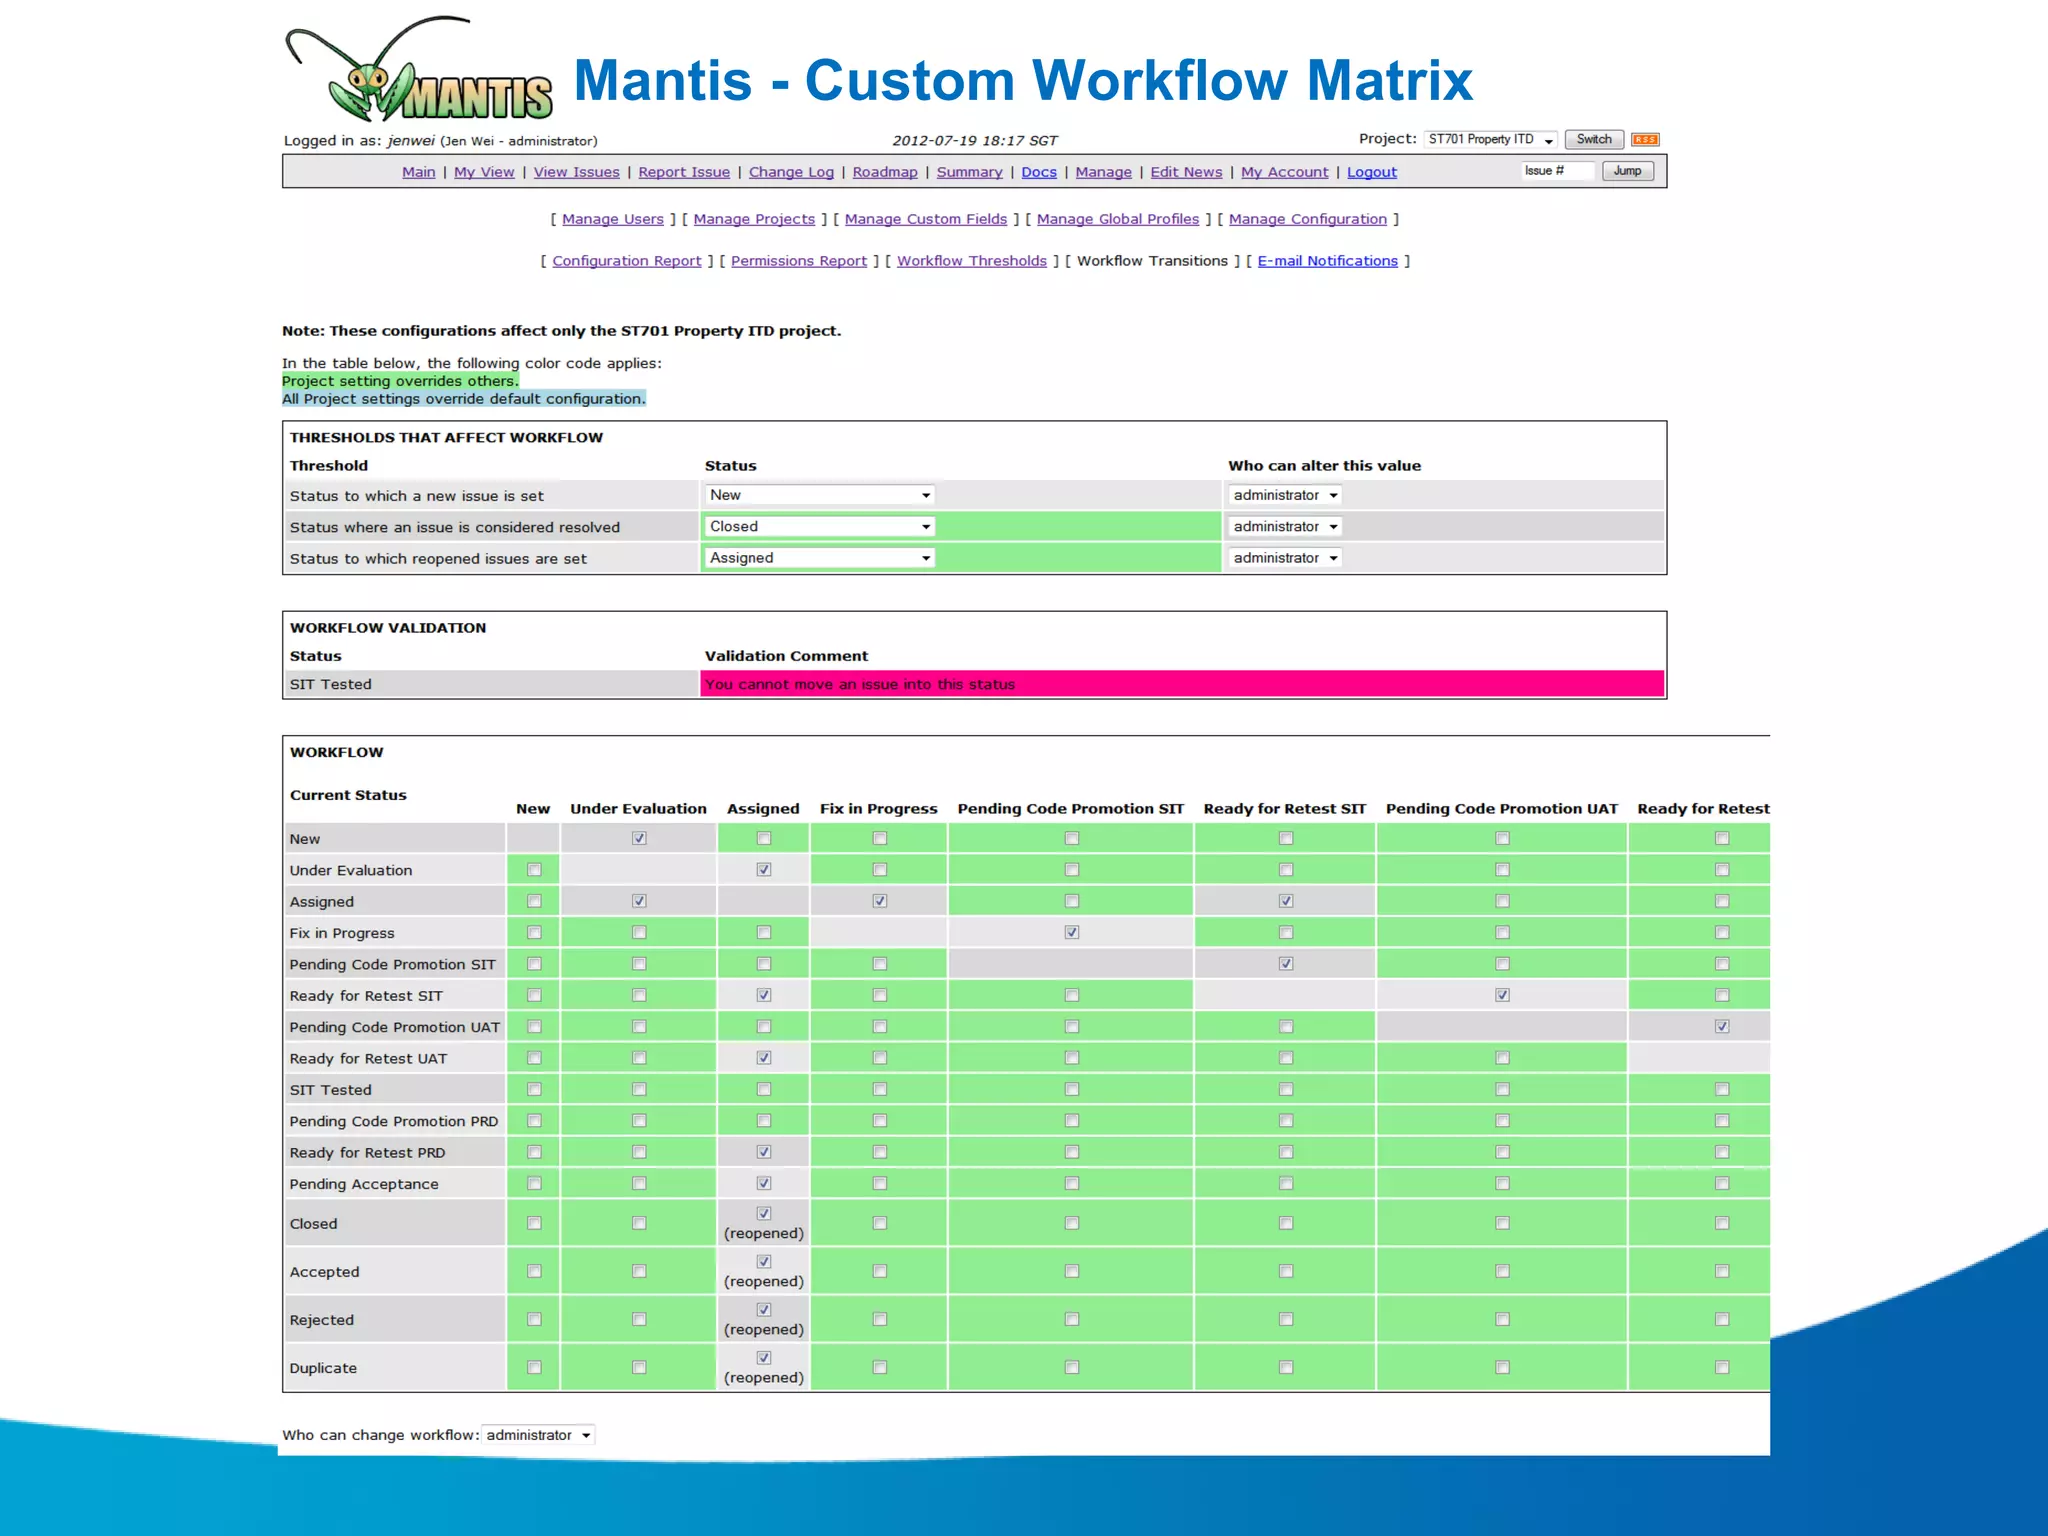Toggle Assigned checkbox in Pending Acceptance row

pyautogui.click(x=764, y=1183)
